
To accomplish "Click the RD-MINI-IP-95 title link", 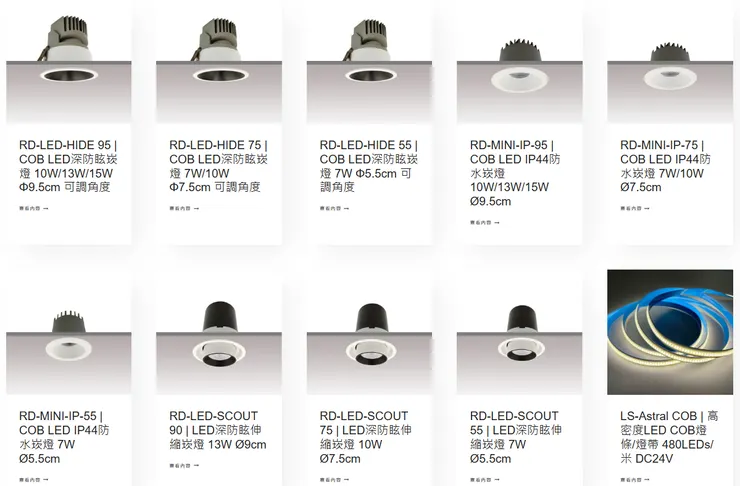I will 515,173.
